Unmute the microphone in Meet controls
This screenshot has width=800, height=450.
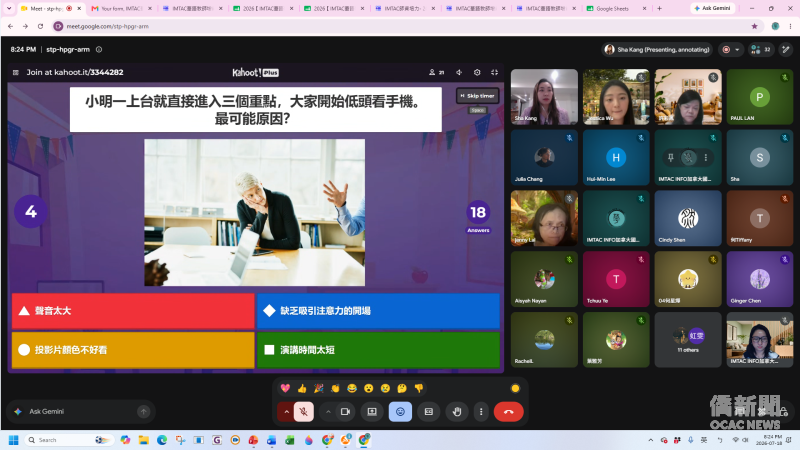click(304, 412)
